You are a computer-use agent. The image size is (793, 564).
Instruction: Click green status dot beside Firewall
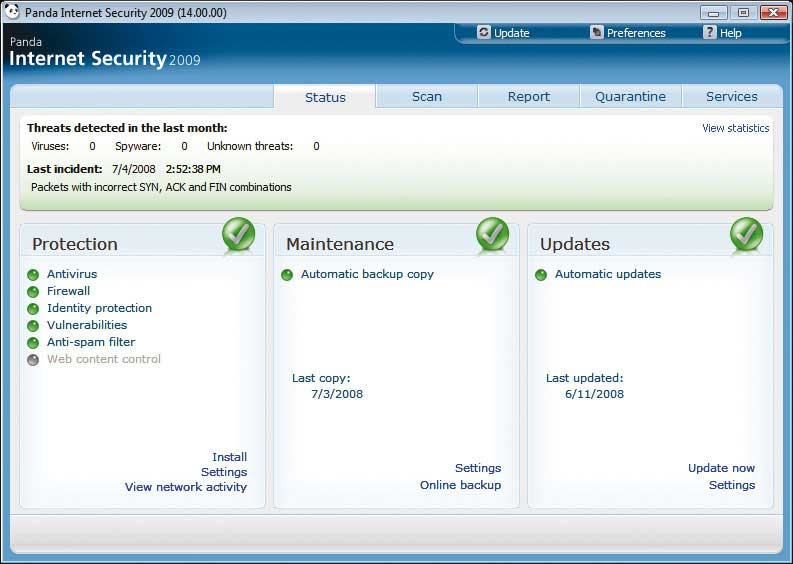pyautogui.click(x=33, y=292)
